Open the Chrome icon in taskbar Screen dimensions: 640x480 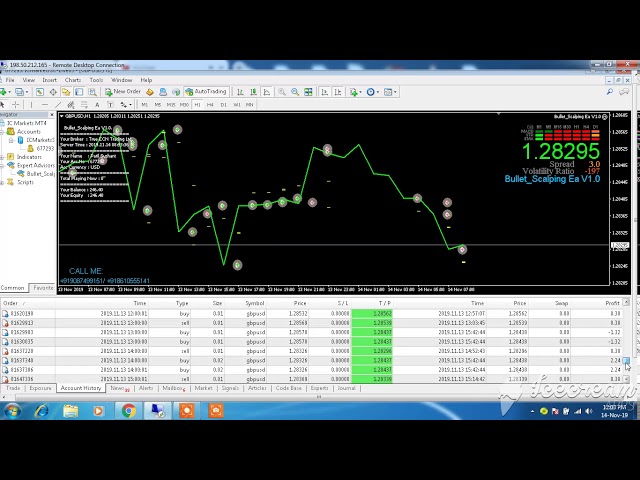(x=129, y=410)
